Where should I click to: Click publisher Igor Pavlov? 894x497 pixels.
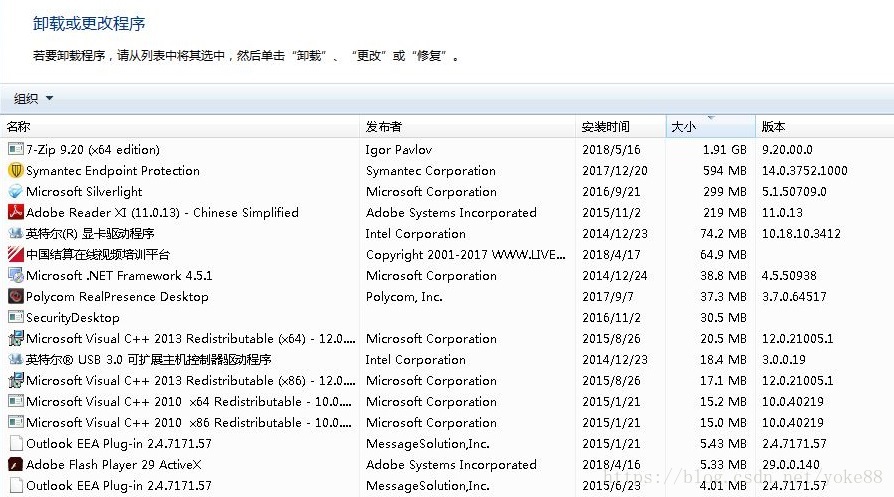click(x=399, y=149)
